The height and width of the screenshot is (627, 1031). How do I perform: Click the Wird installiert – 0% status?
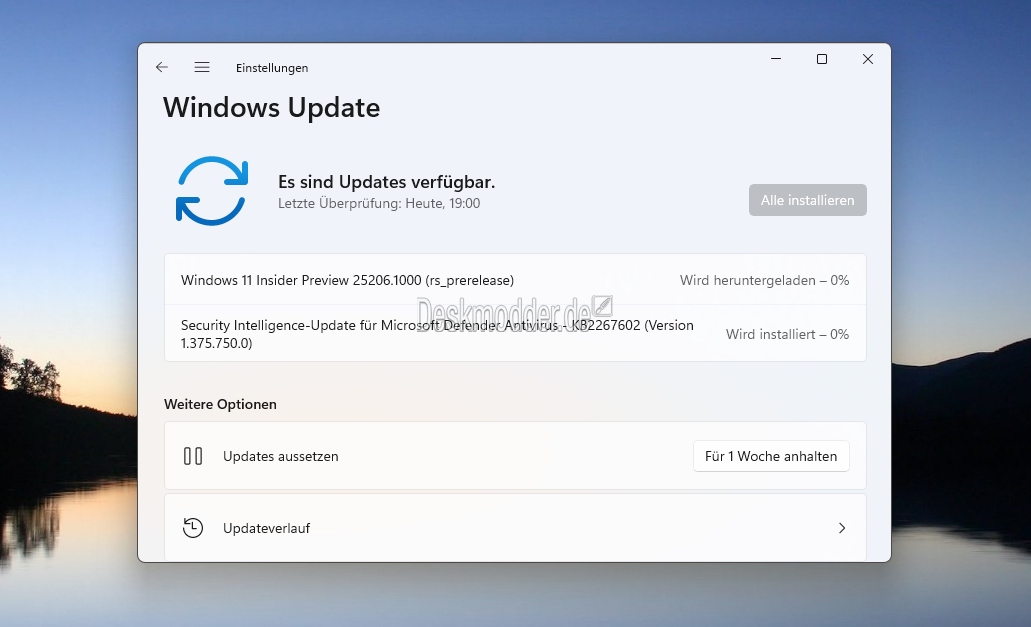(x=787, y=334)
